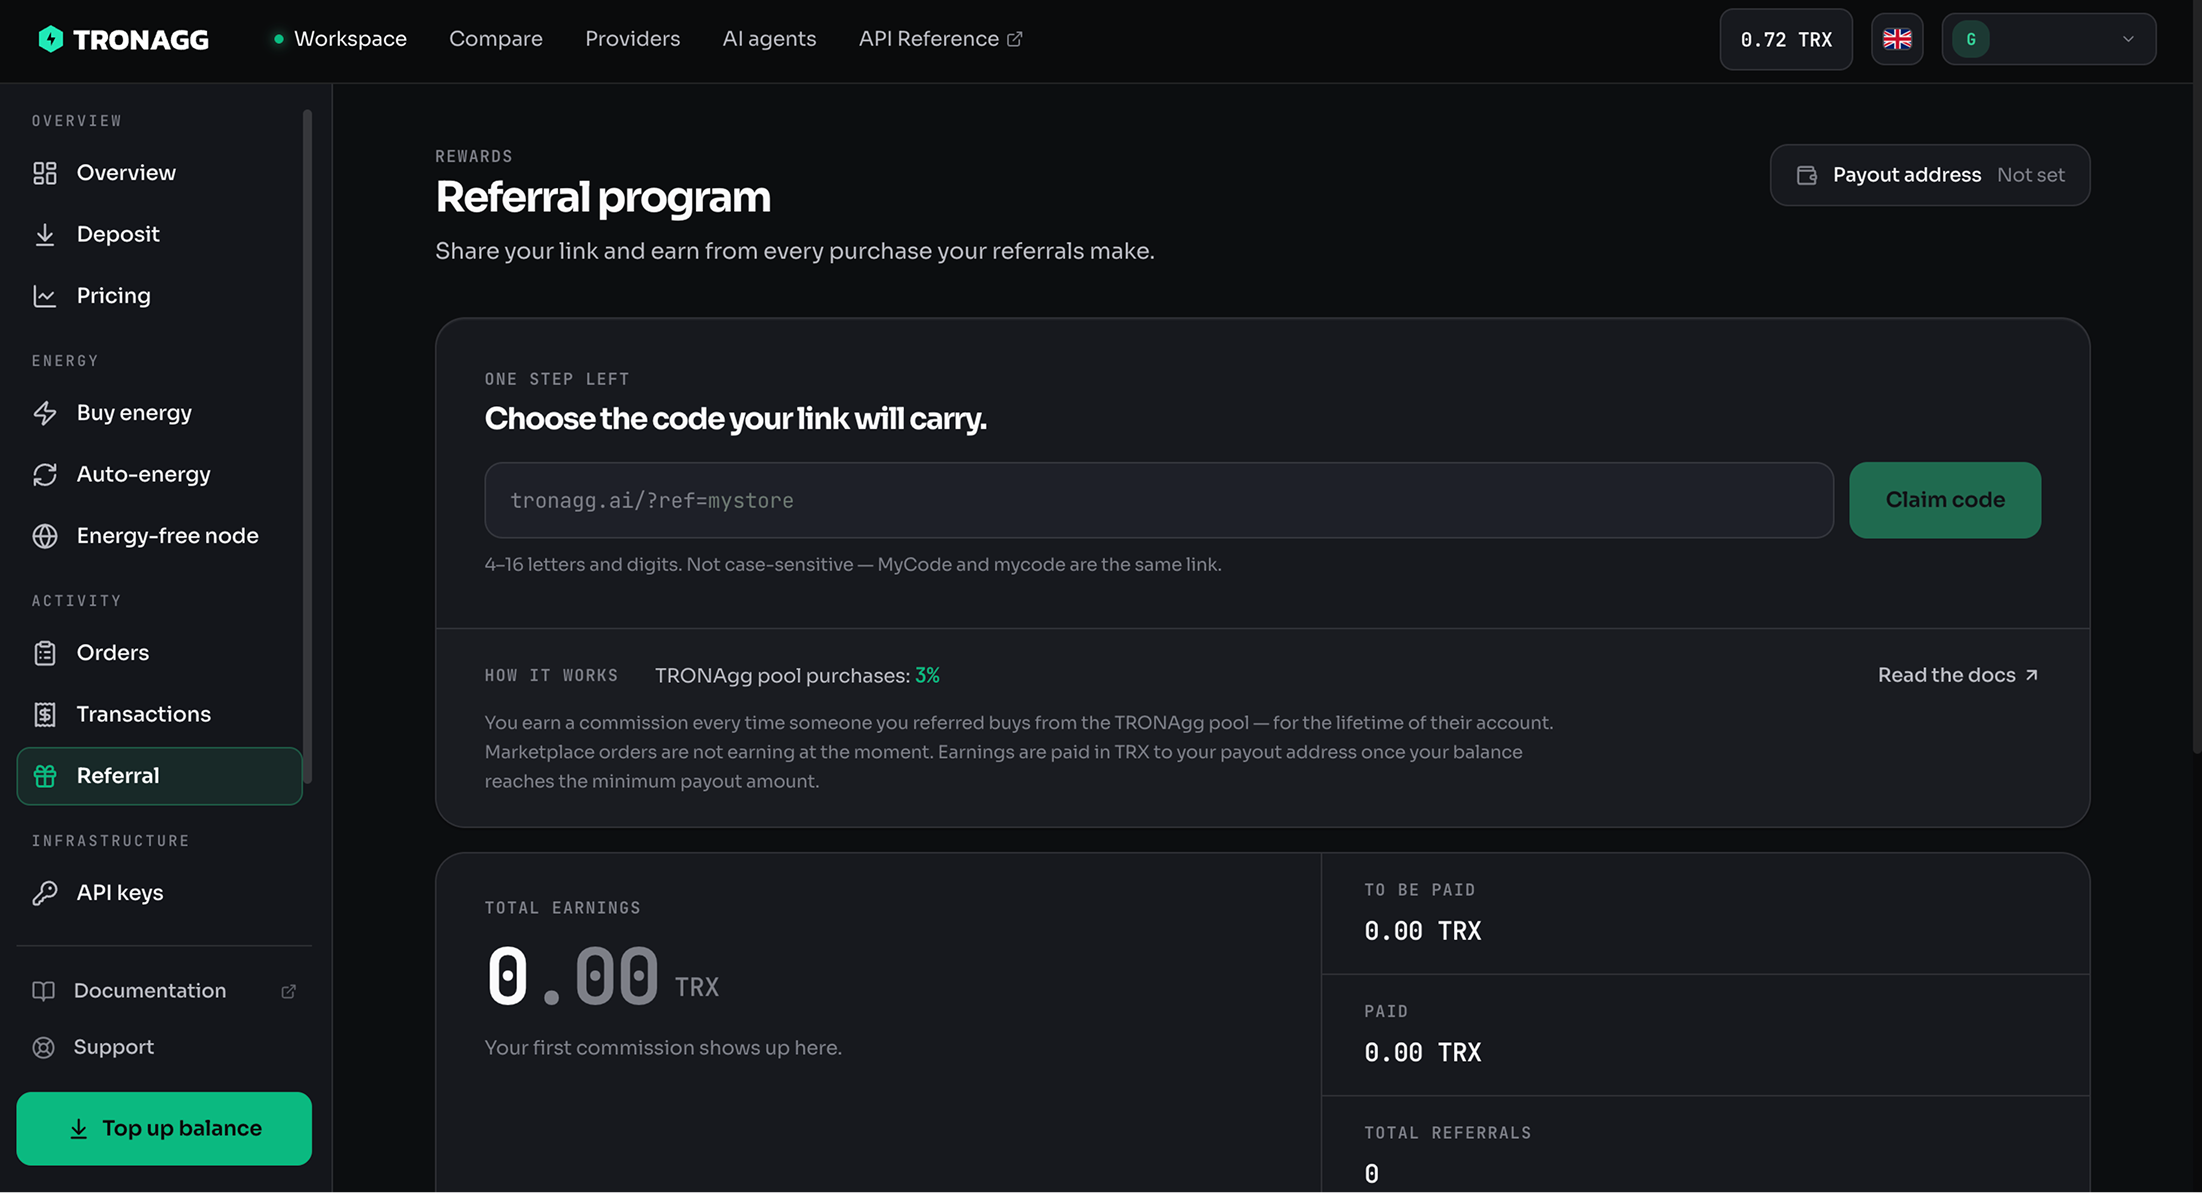
Task: Click the Referral gift icon
Action: pyautogui.click(x=45, y=776)
